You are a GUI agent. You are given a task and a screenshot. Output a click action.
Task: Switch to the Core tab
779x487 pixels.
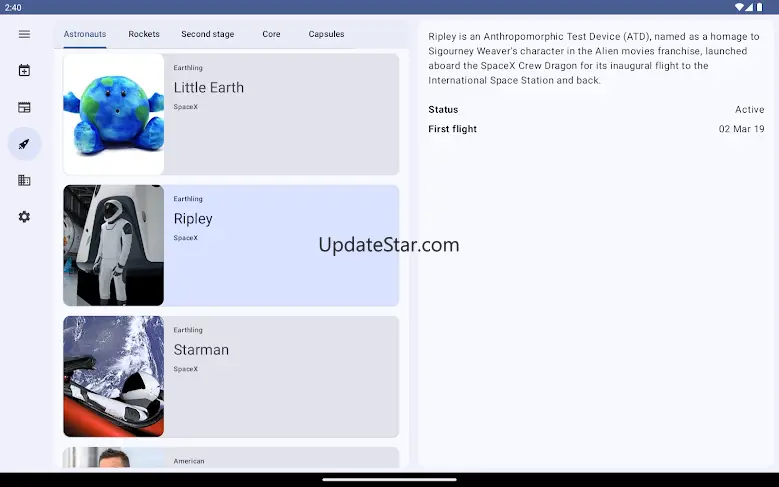coord(271,34)
